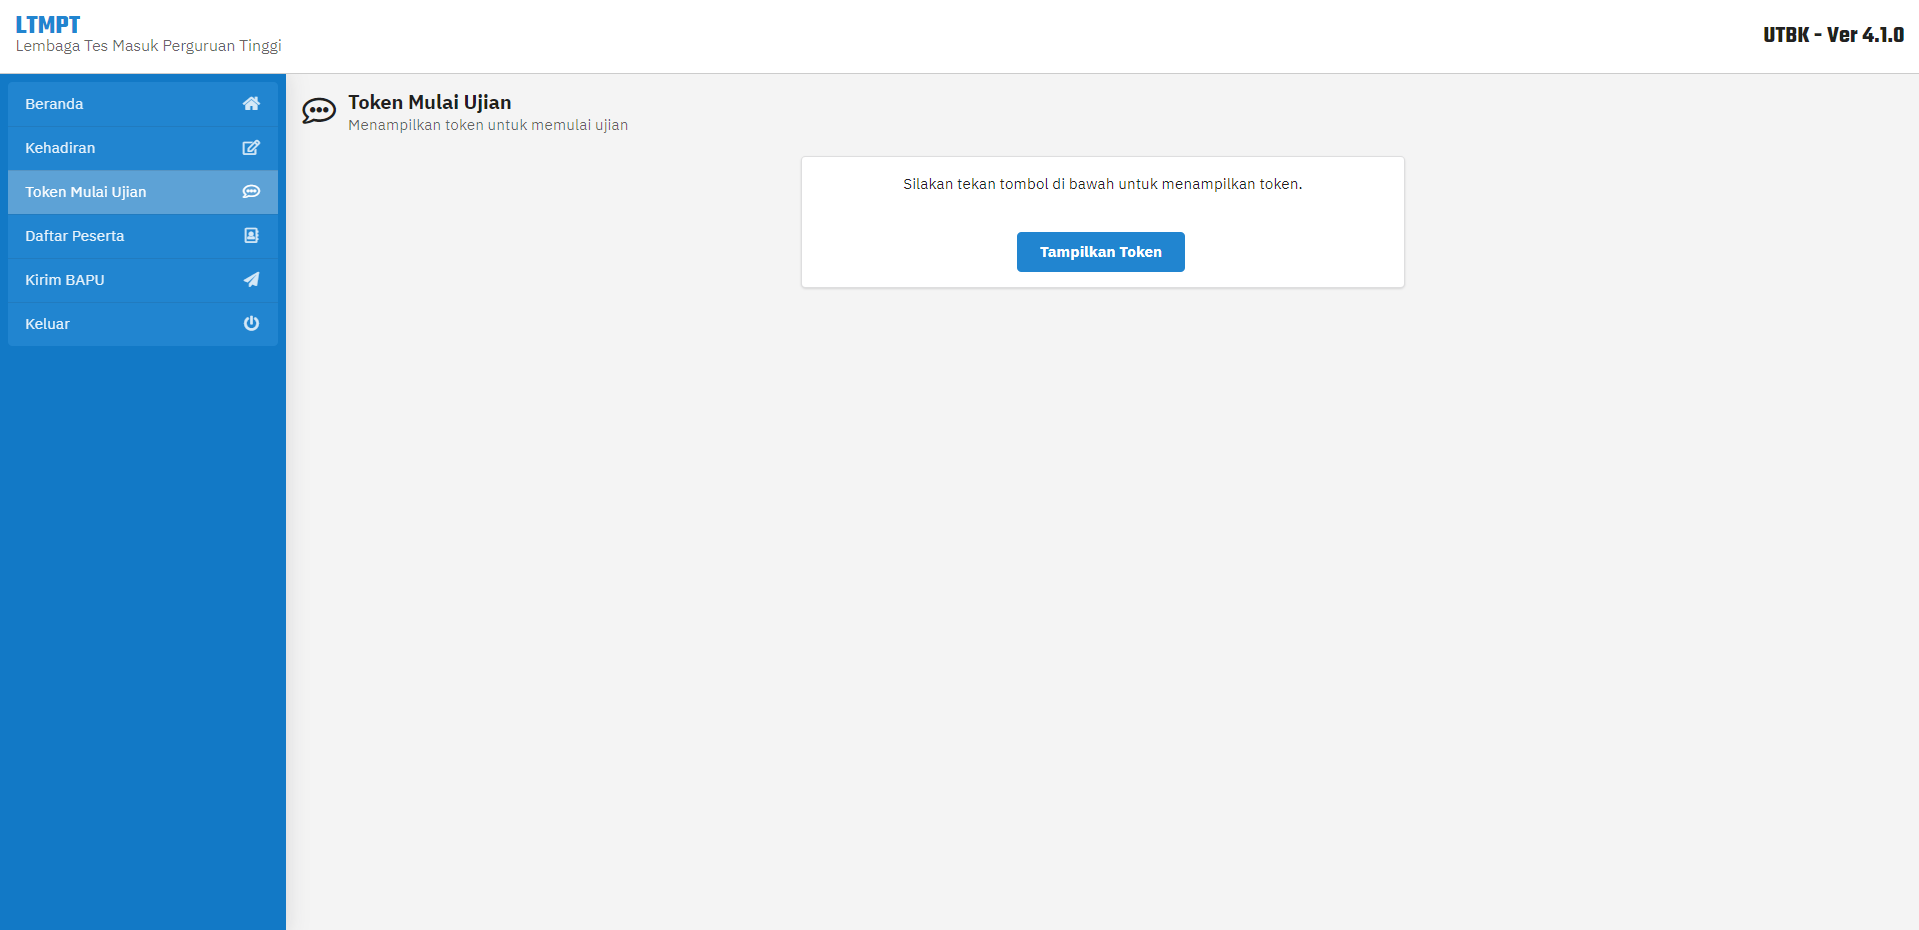This screenshot has width=1919, height=930.
Task: Click the UTBK - Ver 4.1.0 label
Action: pyautogui.click(x=1833, y=35)
